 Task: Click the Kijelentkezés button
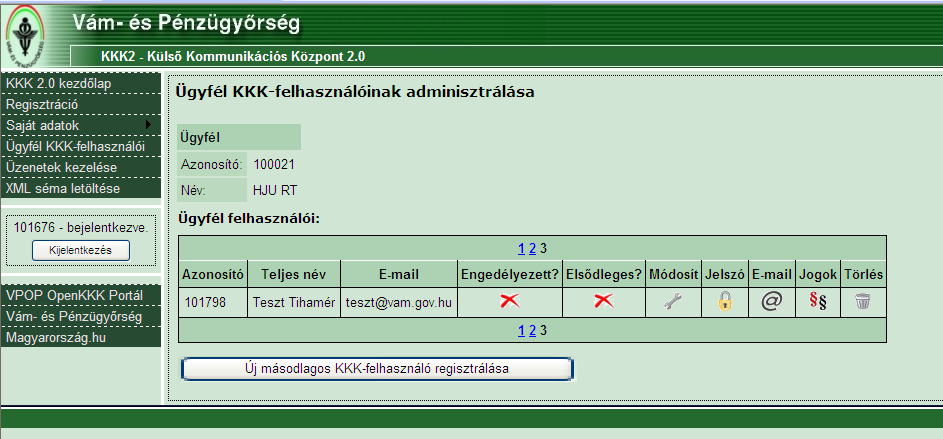[x=81, y=250]
